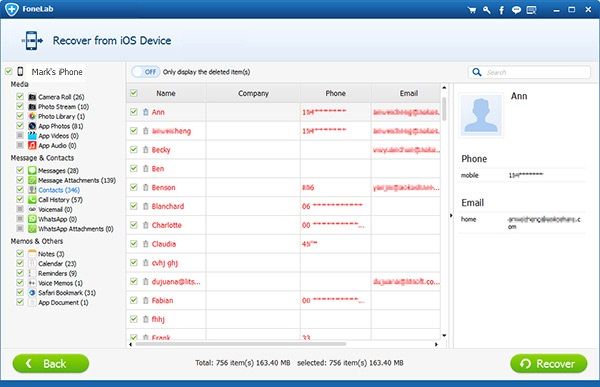Select the fhhj contact row
The width and height of the screenshot is (600, 387).
[x=284, y=319]
